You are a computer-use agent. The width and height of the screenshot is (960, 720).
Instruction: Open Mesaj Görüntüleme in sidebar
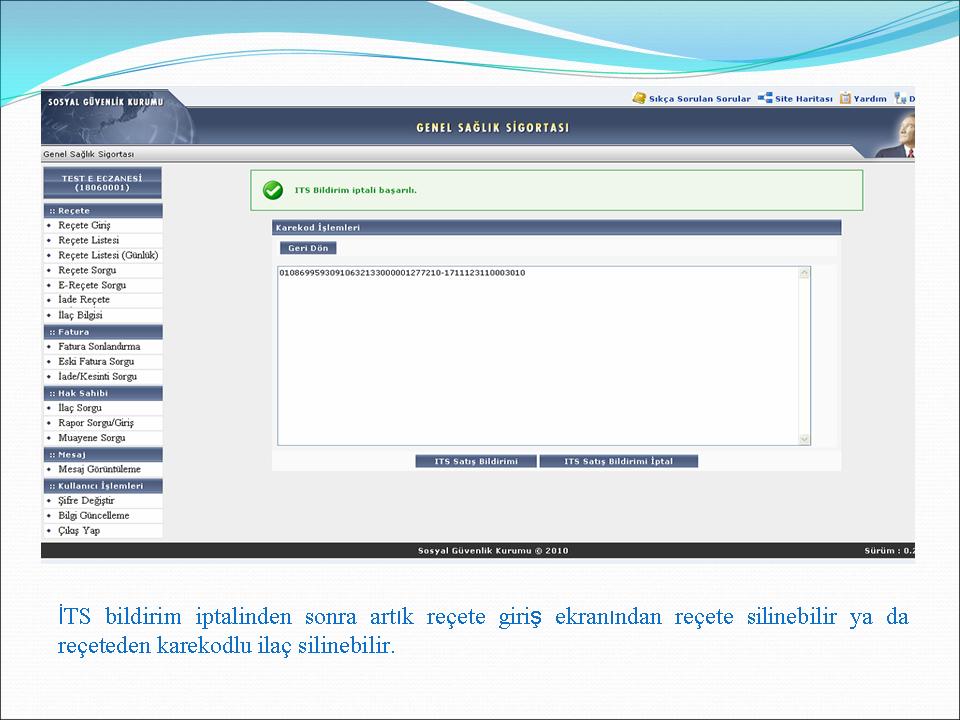pyautogui.click(x=99, y=469)
